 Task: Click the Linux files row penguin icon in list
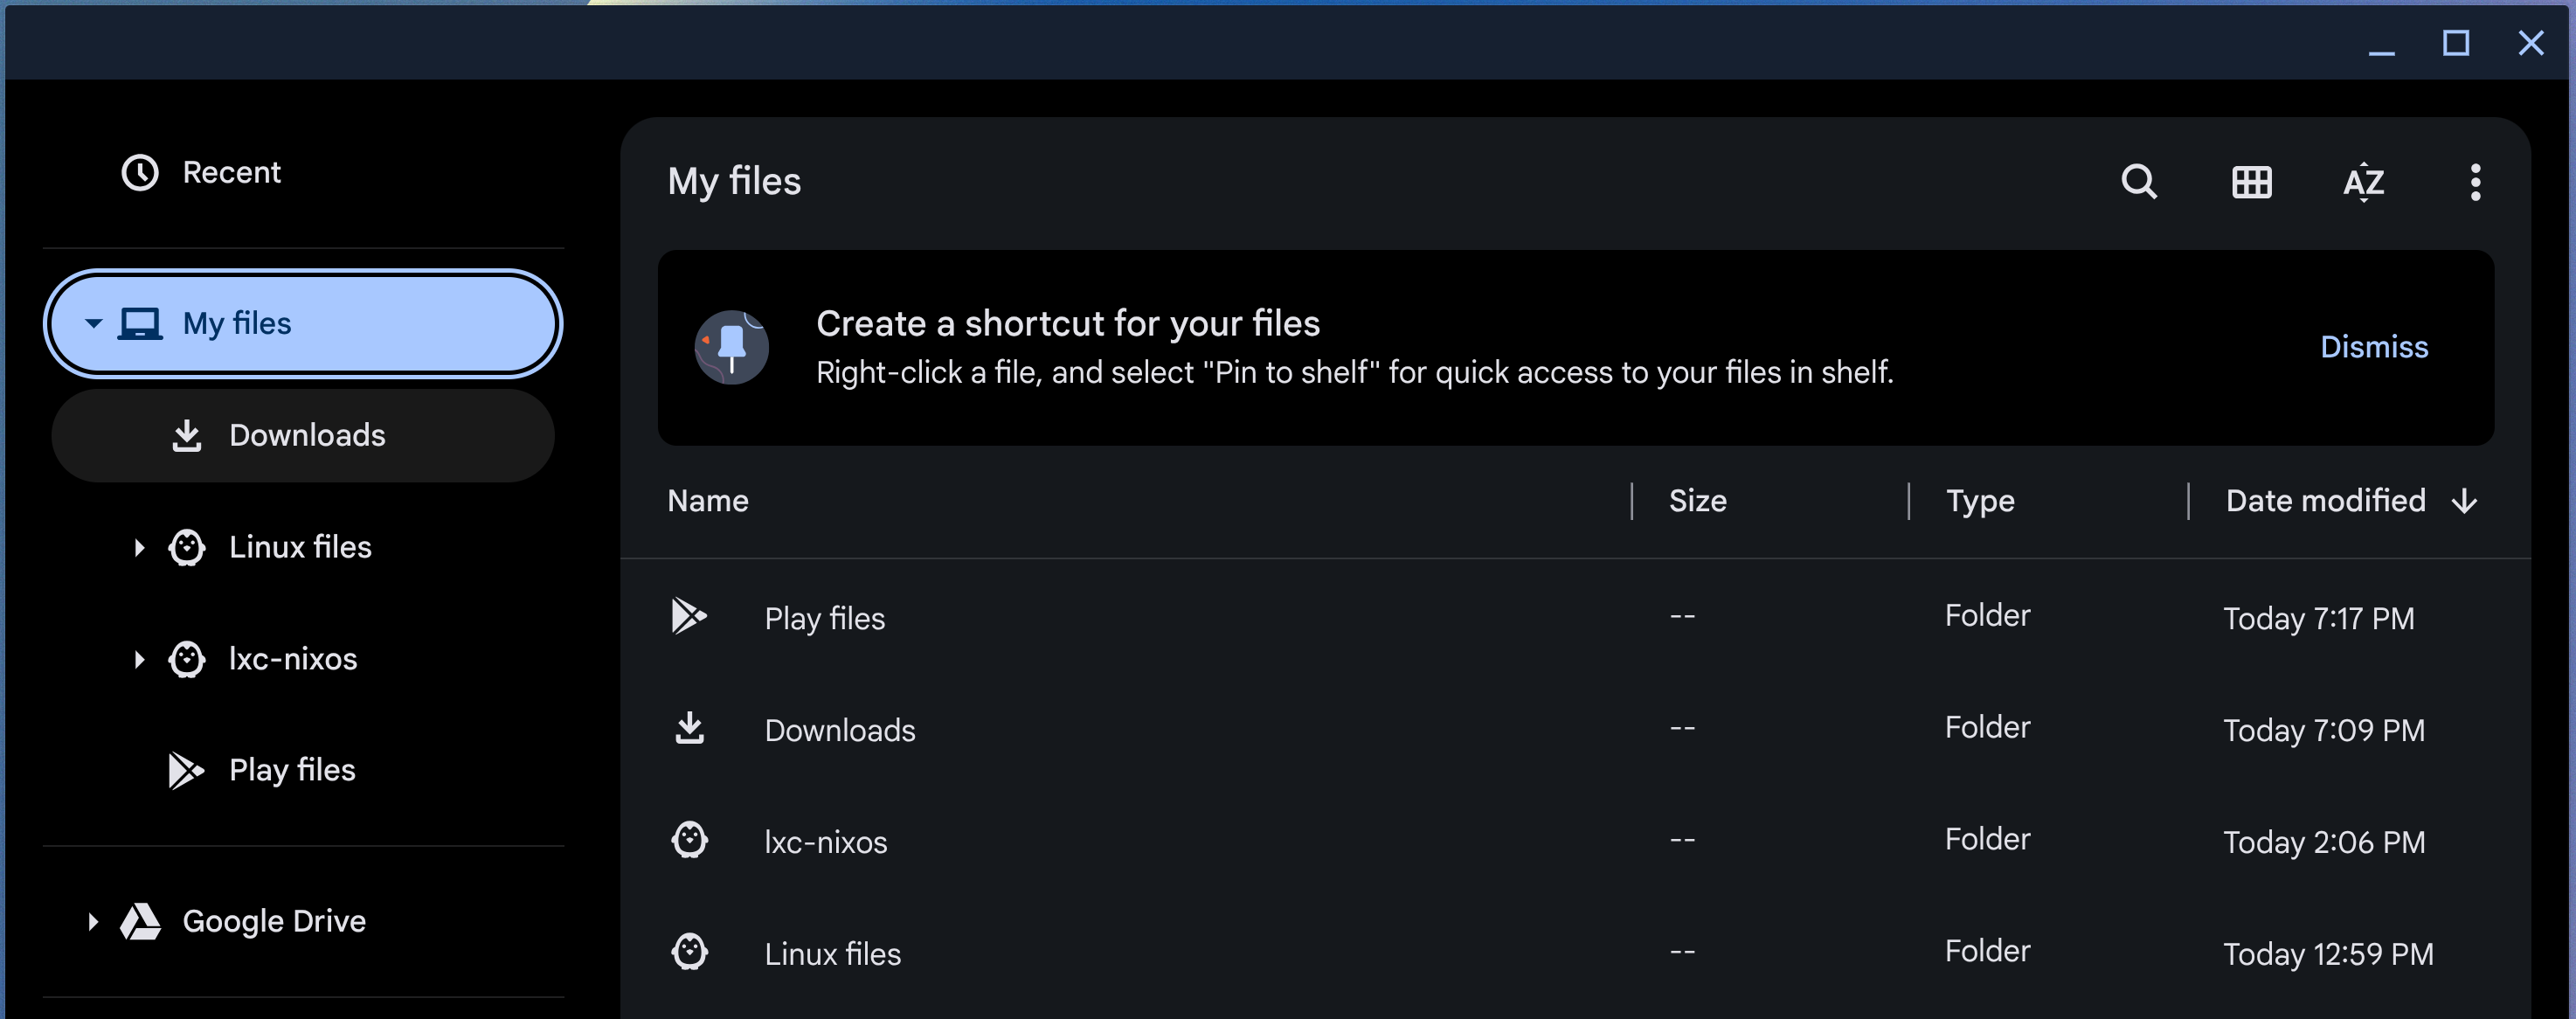coord(689,952)
